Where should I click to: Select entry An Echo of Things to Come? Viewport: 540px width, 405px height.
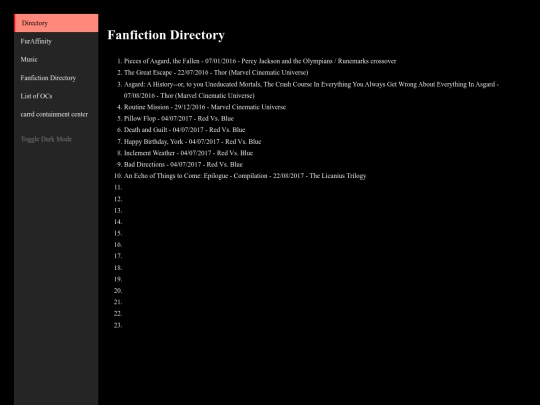pyautogui.click(x=245, y=175)
